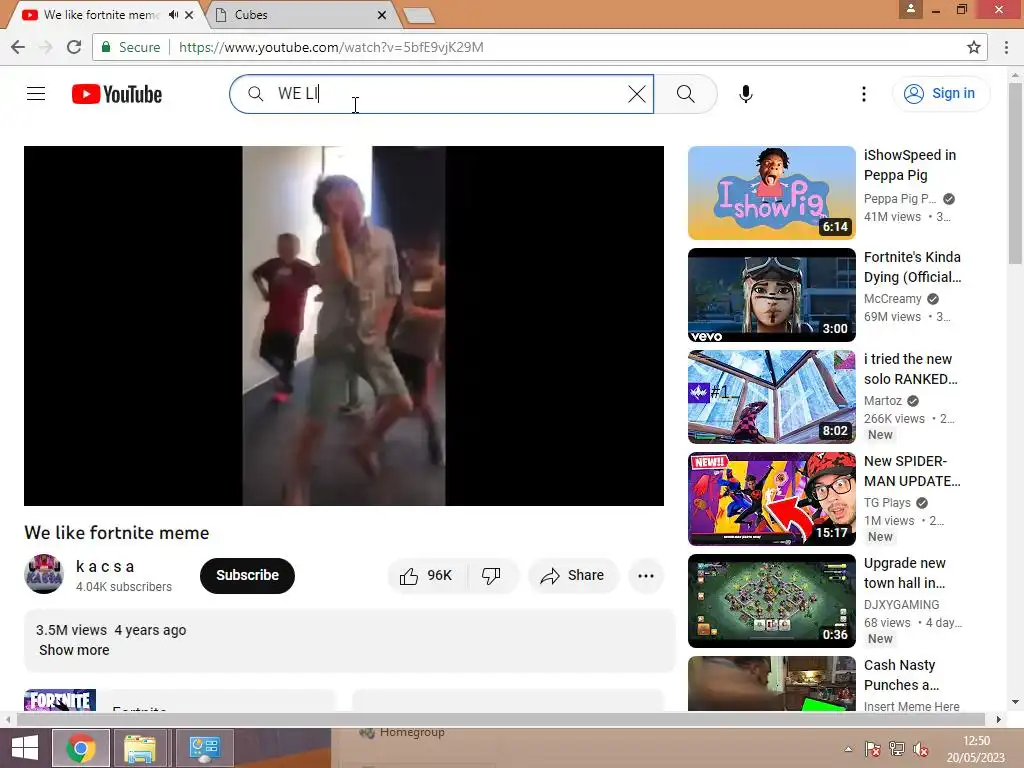
Task: Bookmark this page with the star
Action: pos(973,47)
